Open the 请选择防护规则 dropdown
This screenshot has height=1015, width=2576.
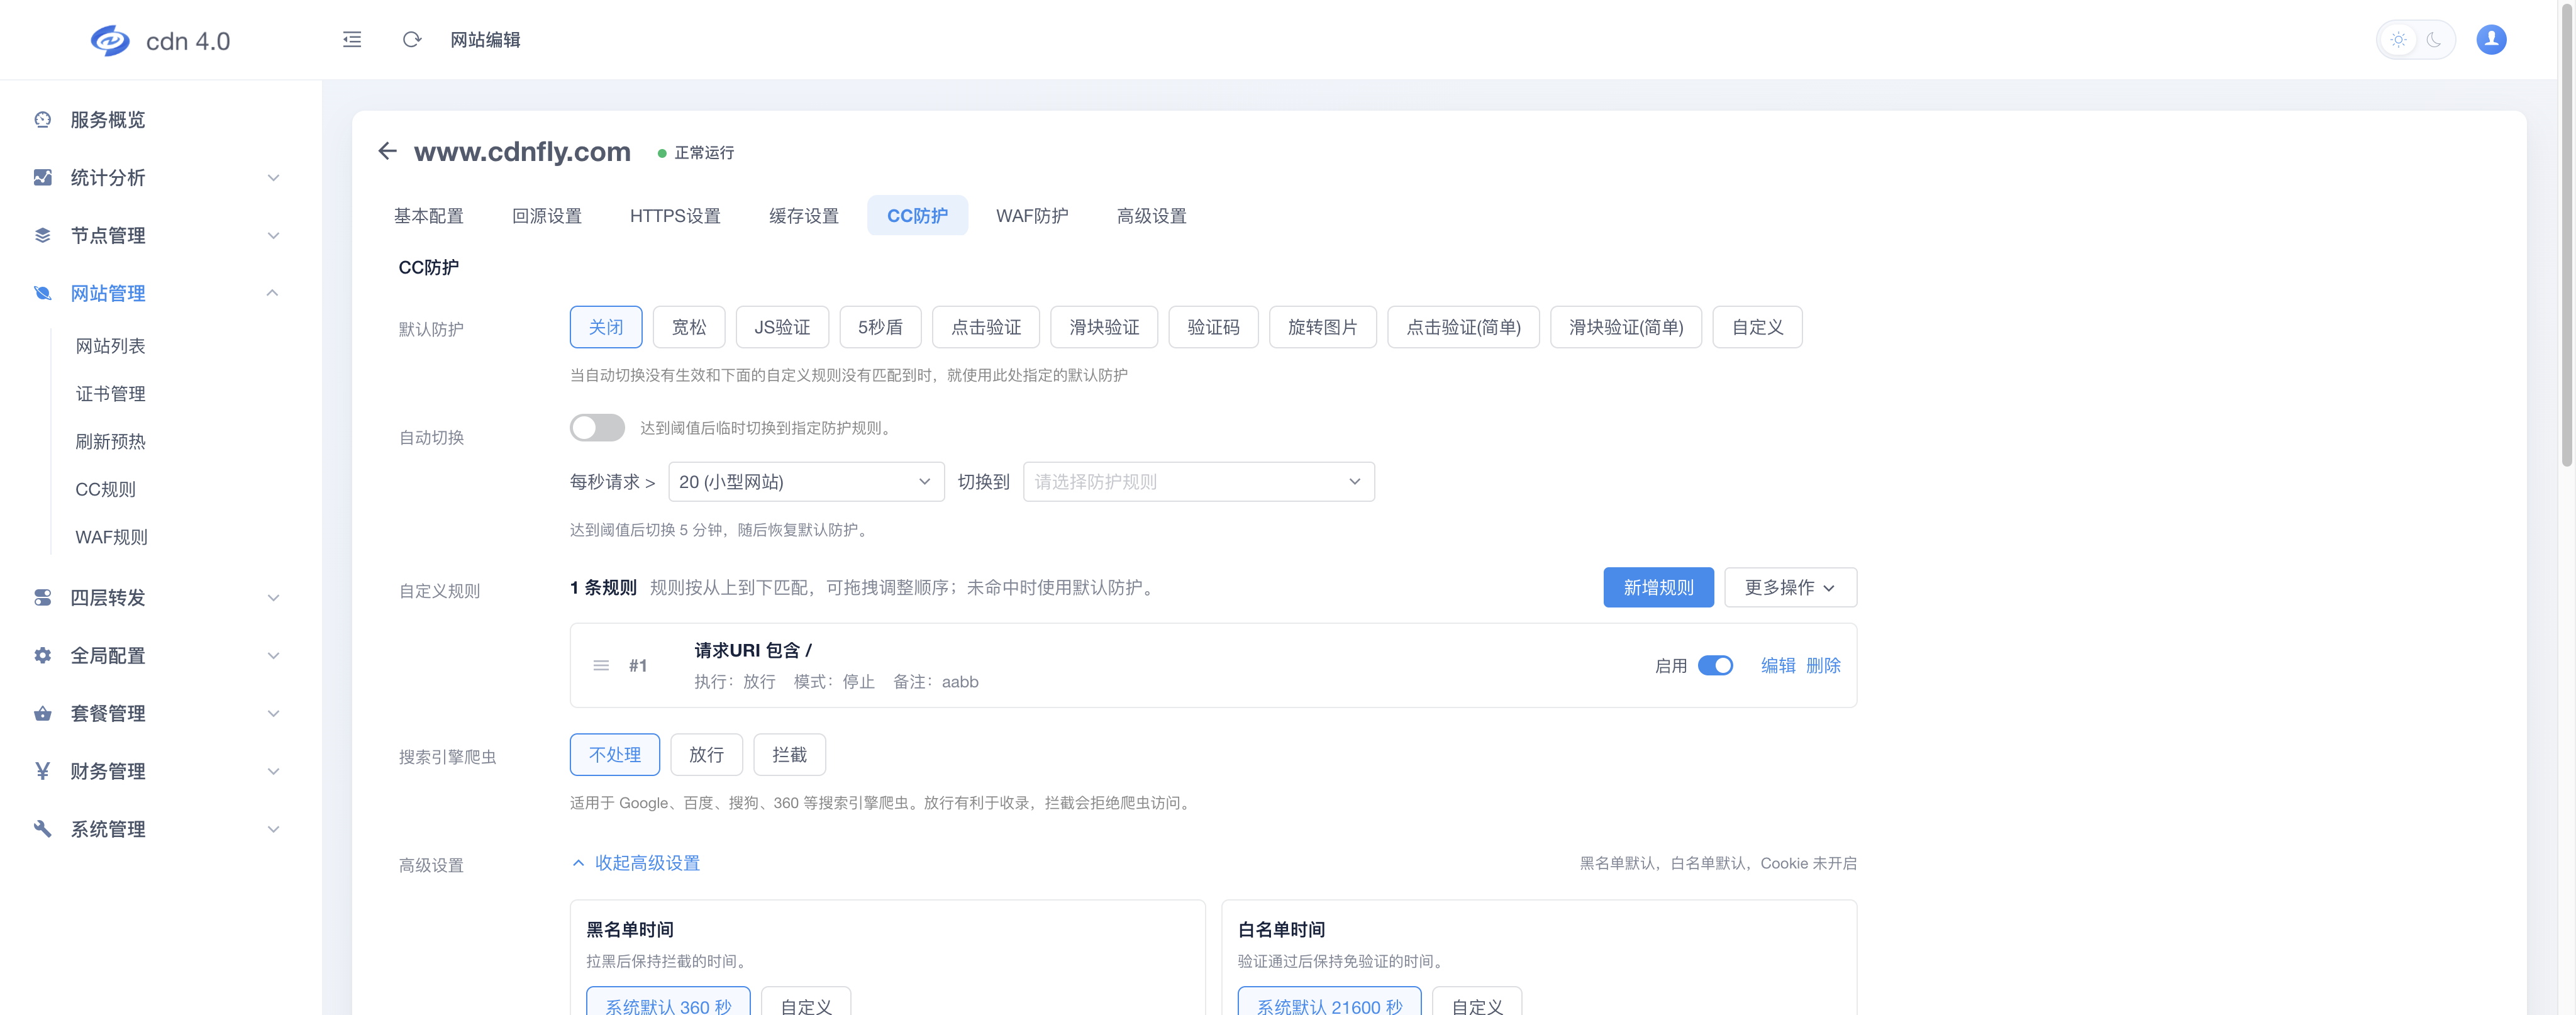(x=1198, y=482)
